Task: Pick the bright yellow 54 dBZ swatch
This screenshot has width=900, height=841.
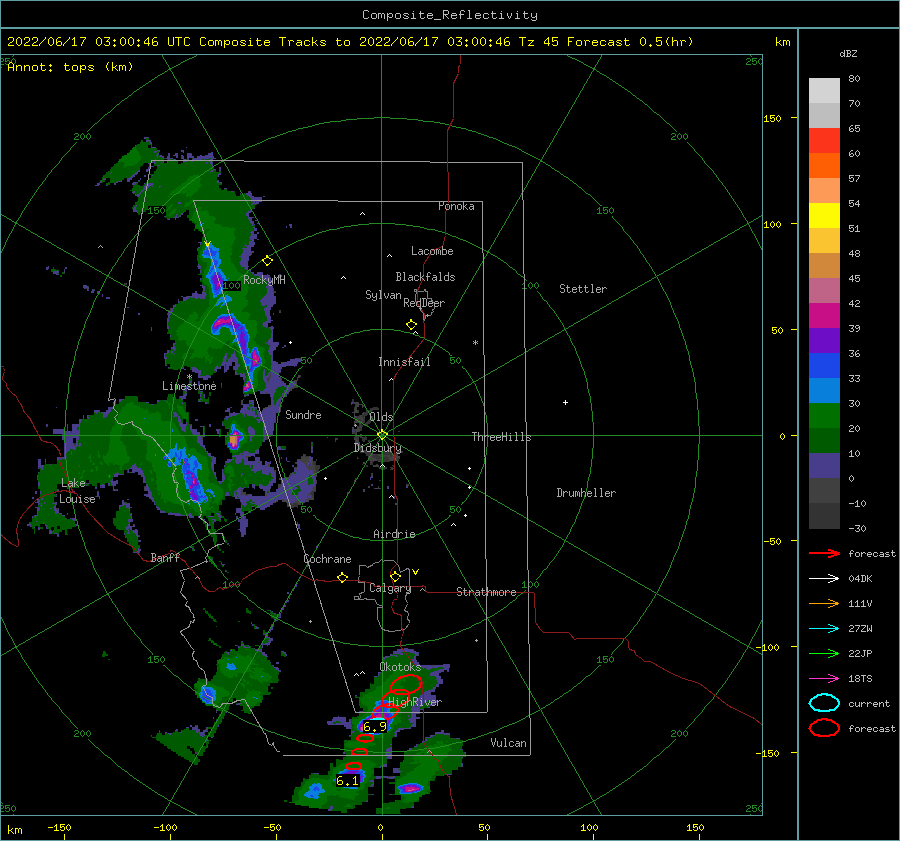Action: point(824,216)
